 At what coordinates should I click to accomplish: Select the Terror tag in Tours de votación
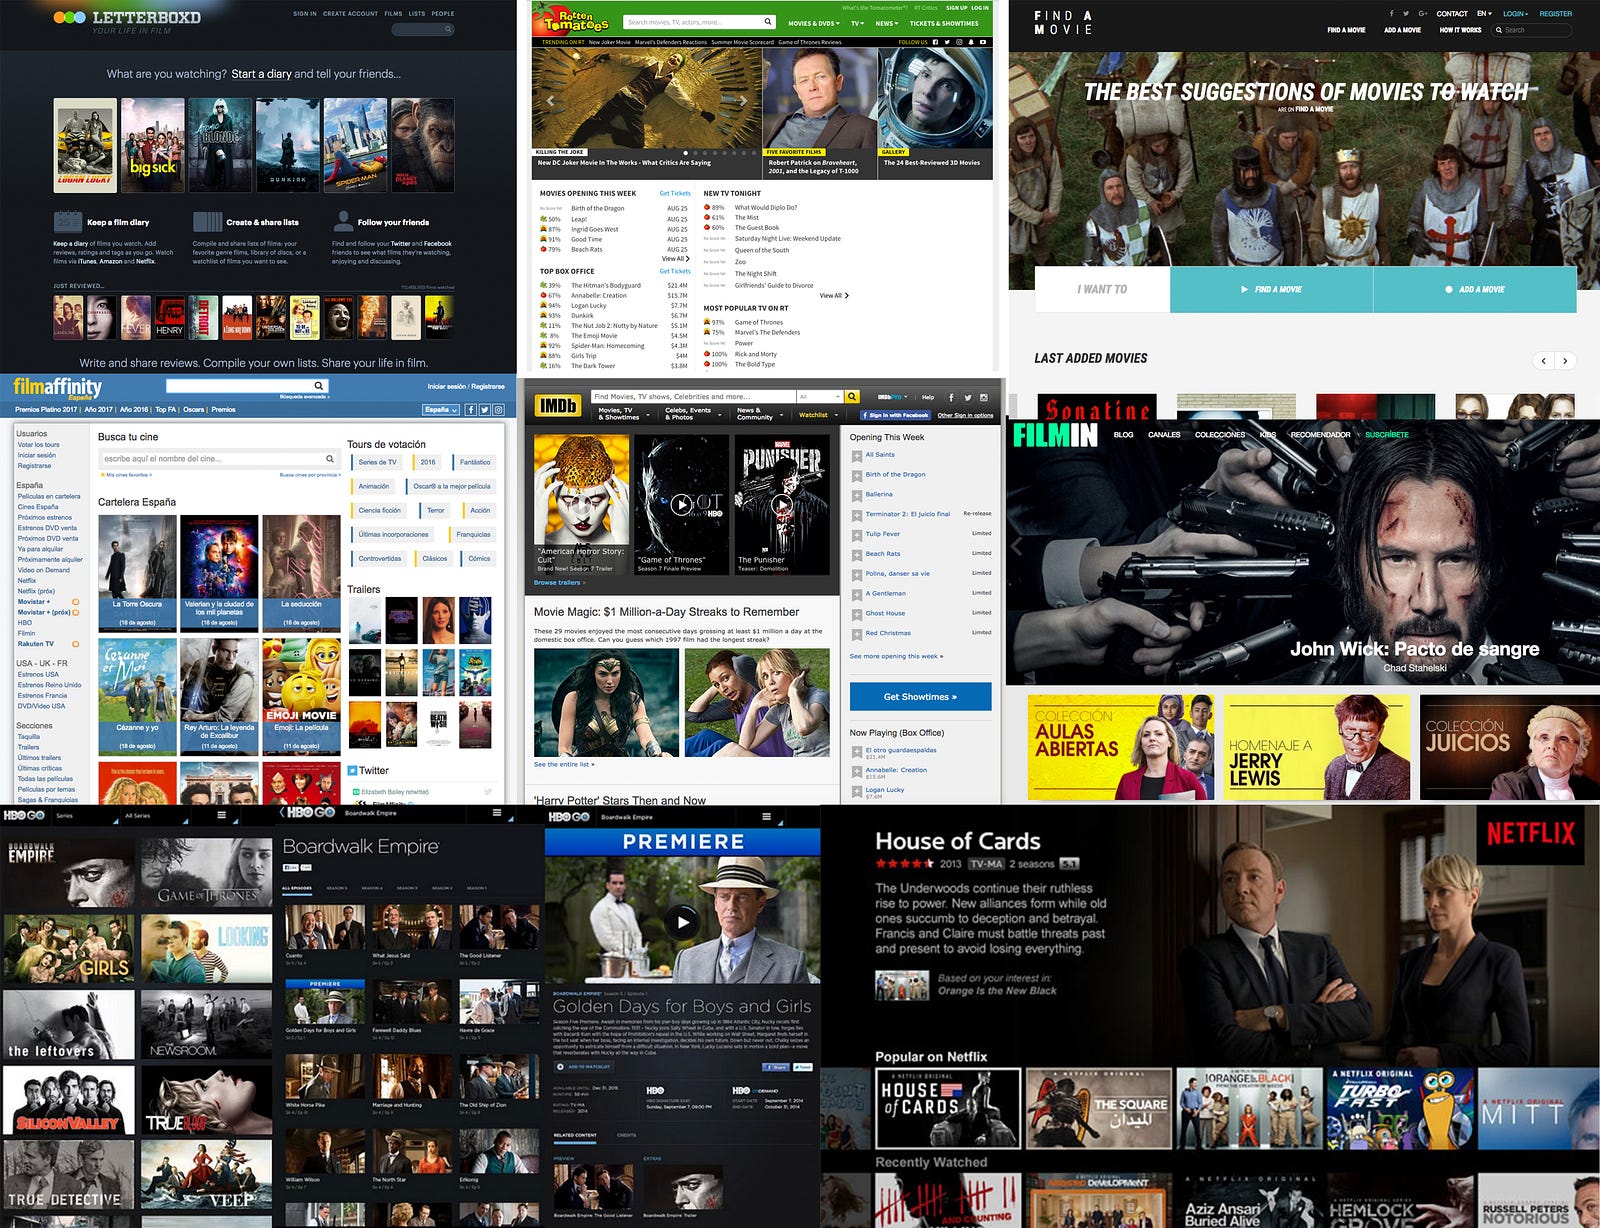(x=436, y=510)
